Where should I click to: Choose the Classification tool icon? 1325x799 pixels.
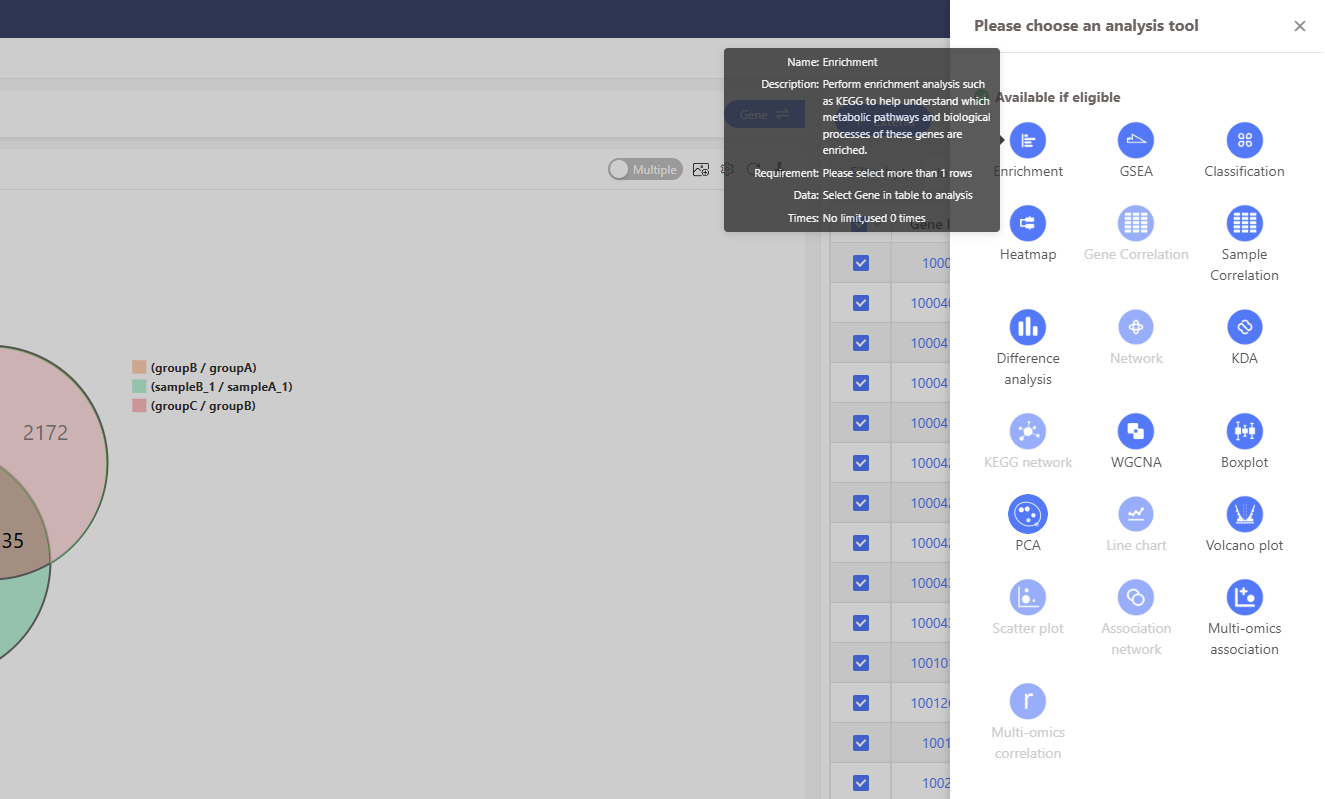[1244, 140]
